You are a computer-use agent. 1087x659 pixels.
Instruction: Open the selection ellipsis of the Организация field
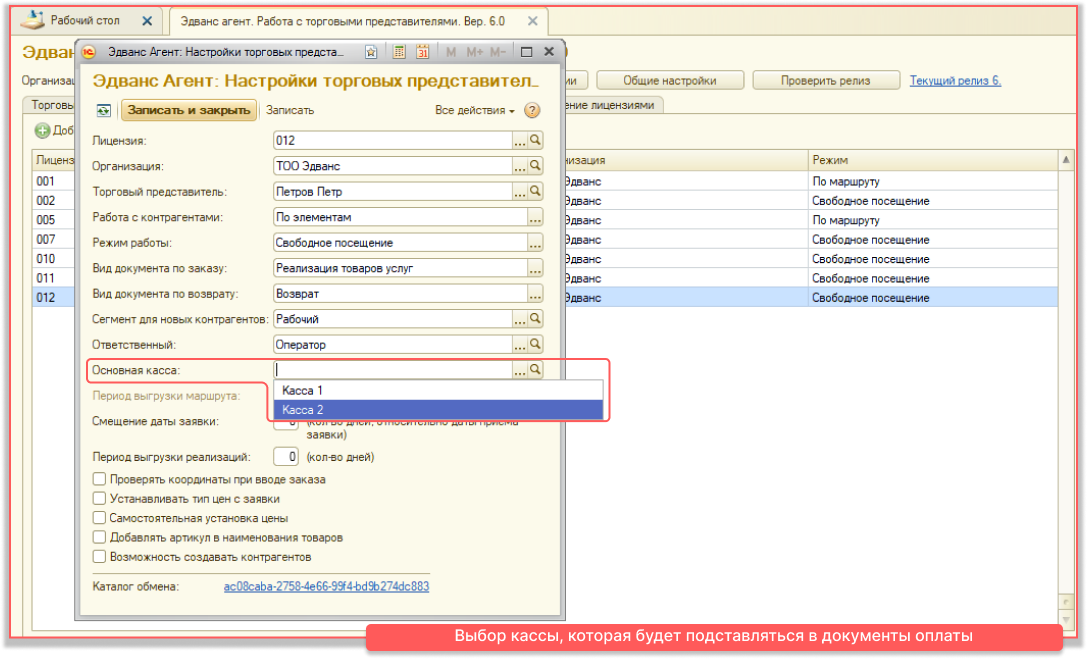(520, 166)
